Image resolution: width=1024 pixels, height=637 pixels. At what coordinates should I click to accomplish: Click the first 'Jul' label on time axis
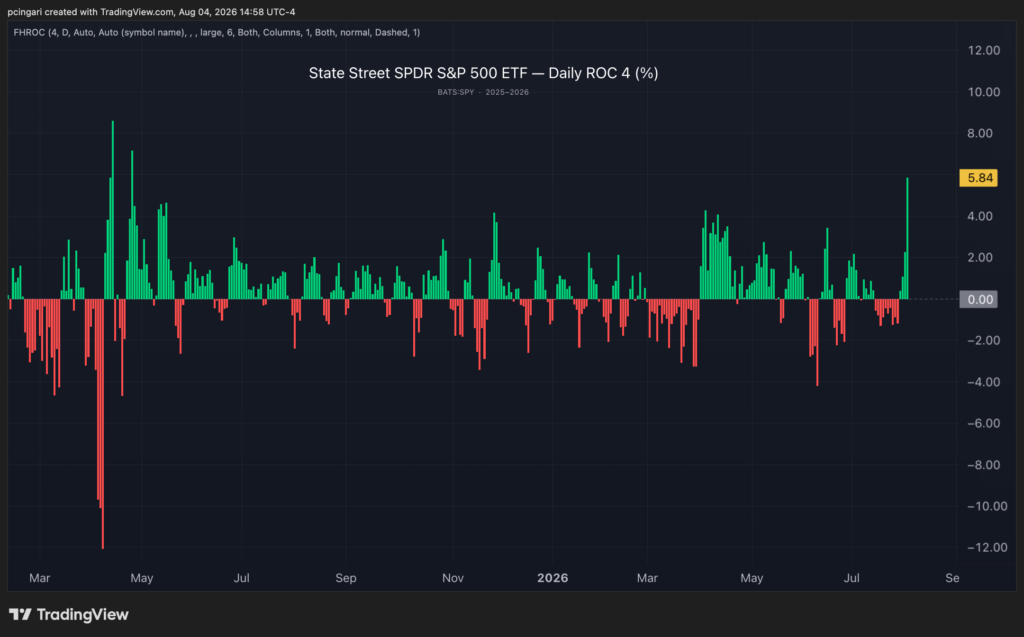(242, 578)
